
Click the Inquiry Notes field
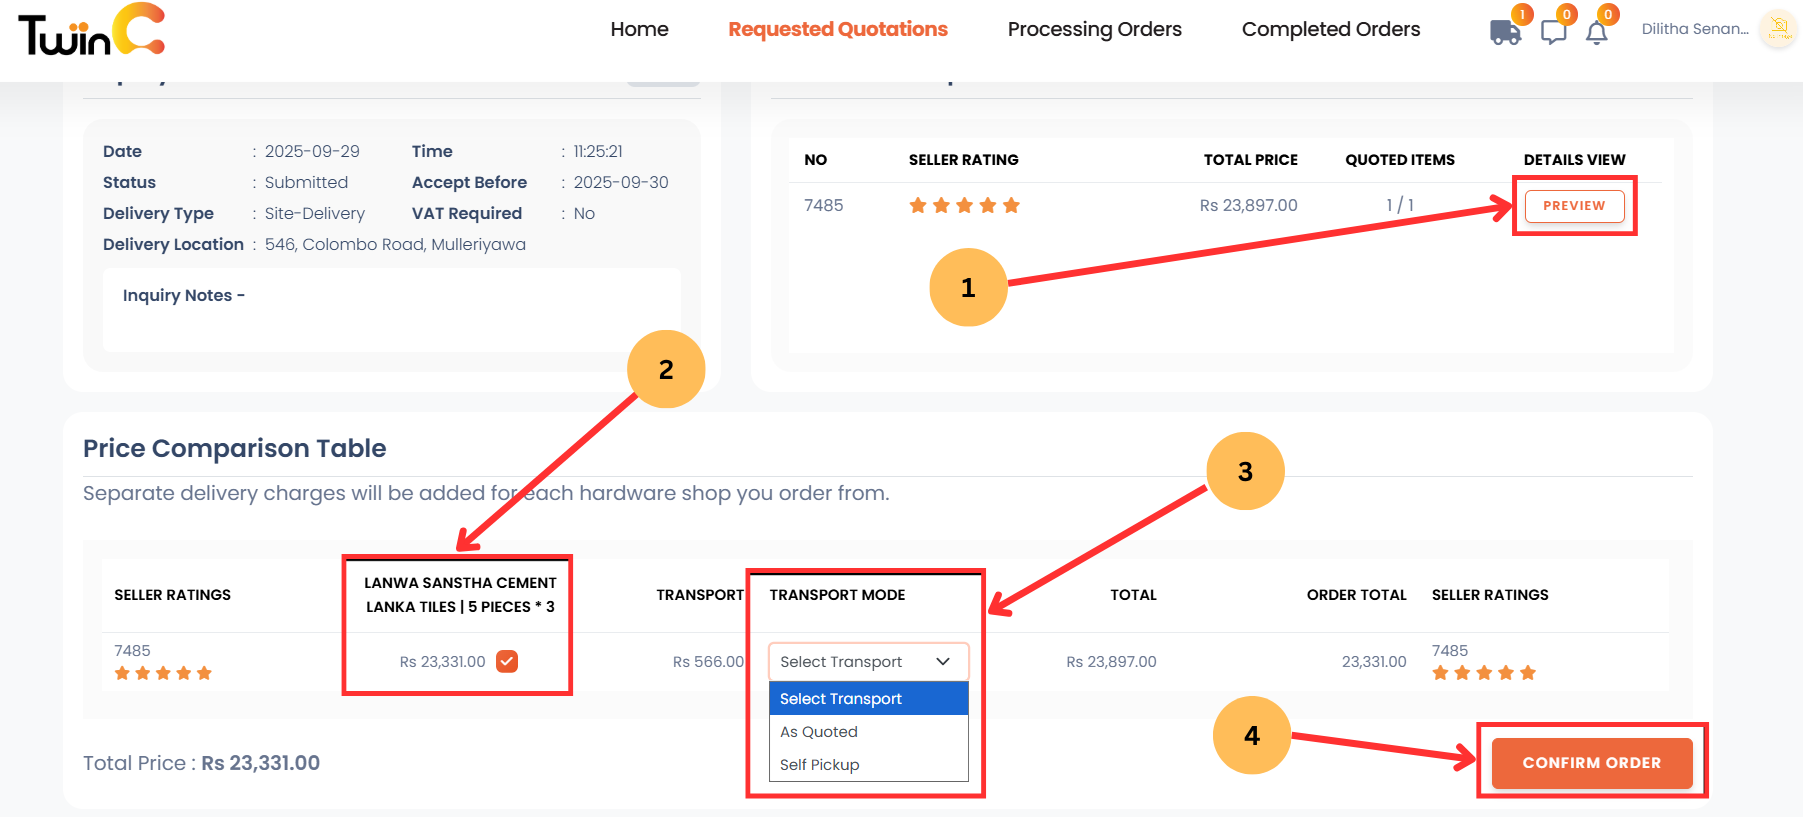pyautogui.click(x=392, y=309)
